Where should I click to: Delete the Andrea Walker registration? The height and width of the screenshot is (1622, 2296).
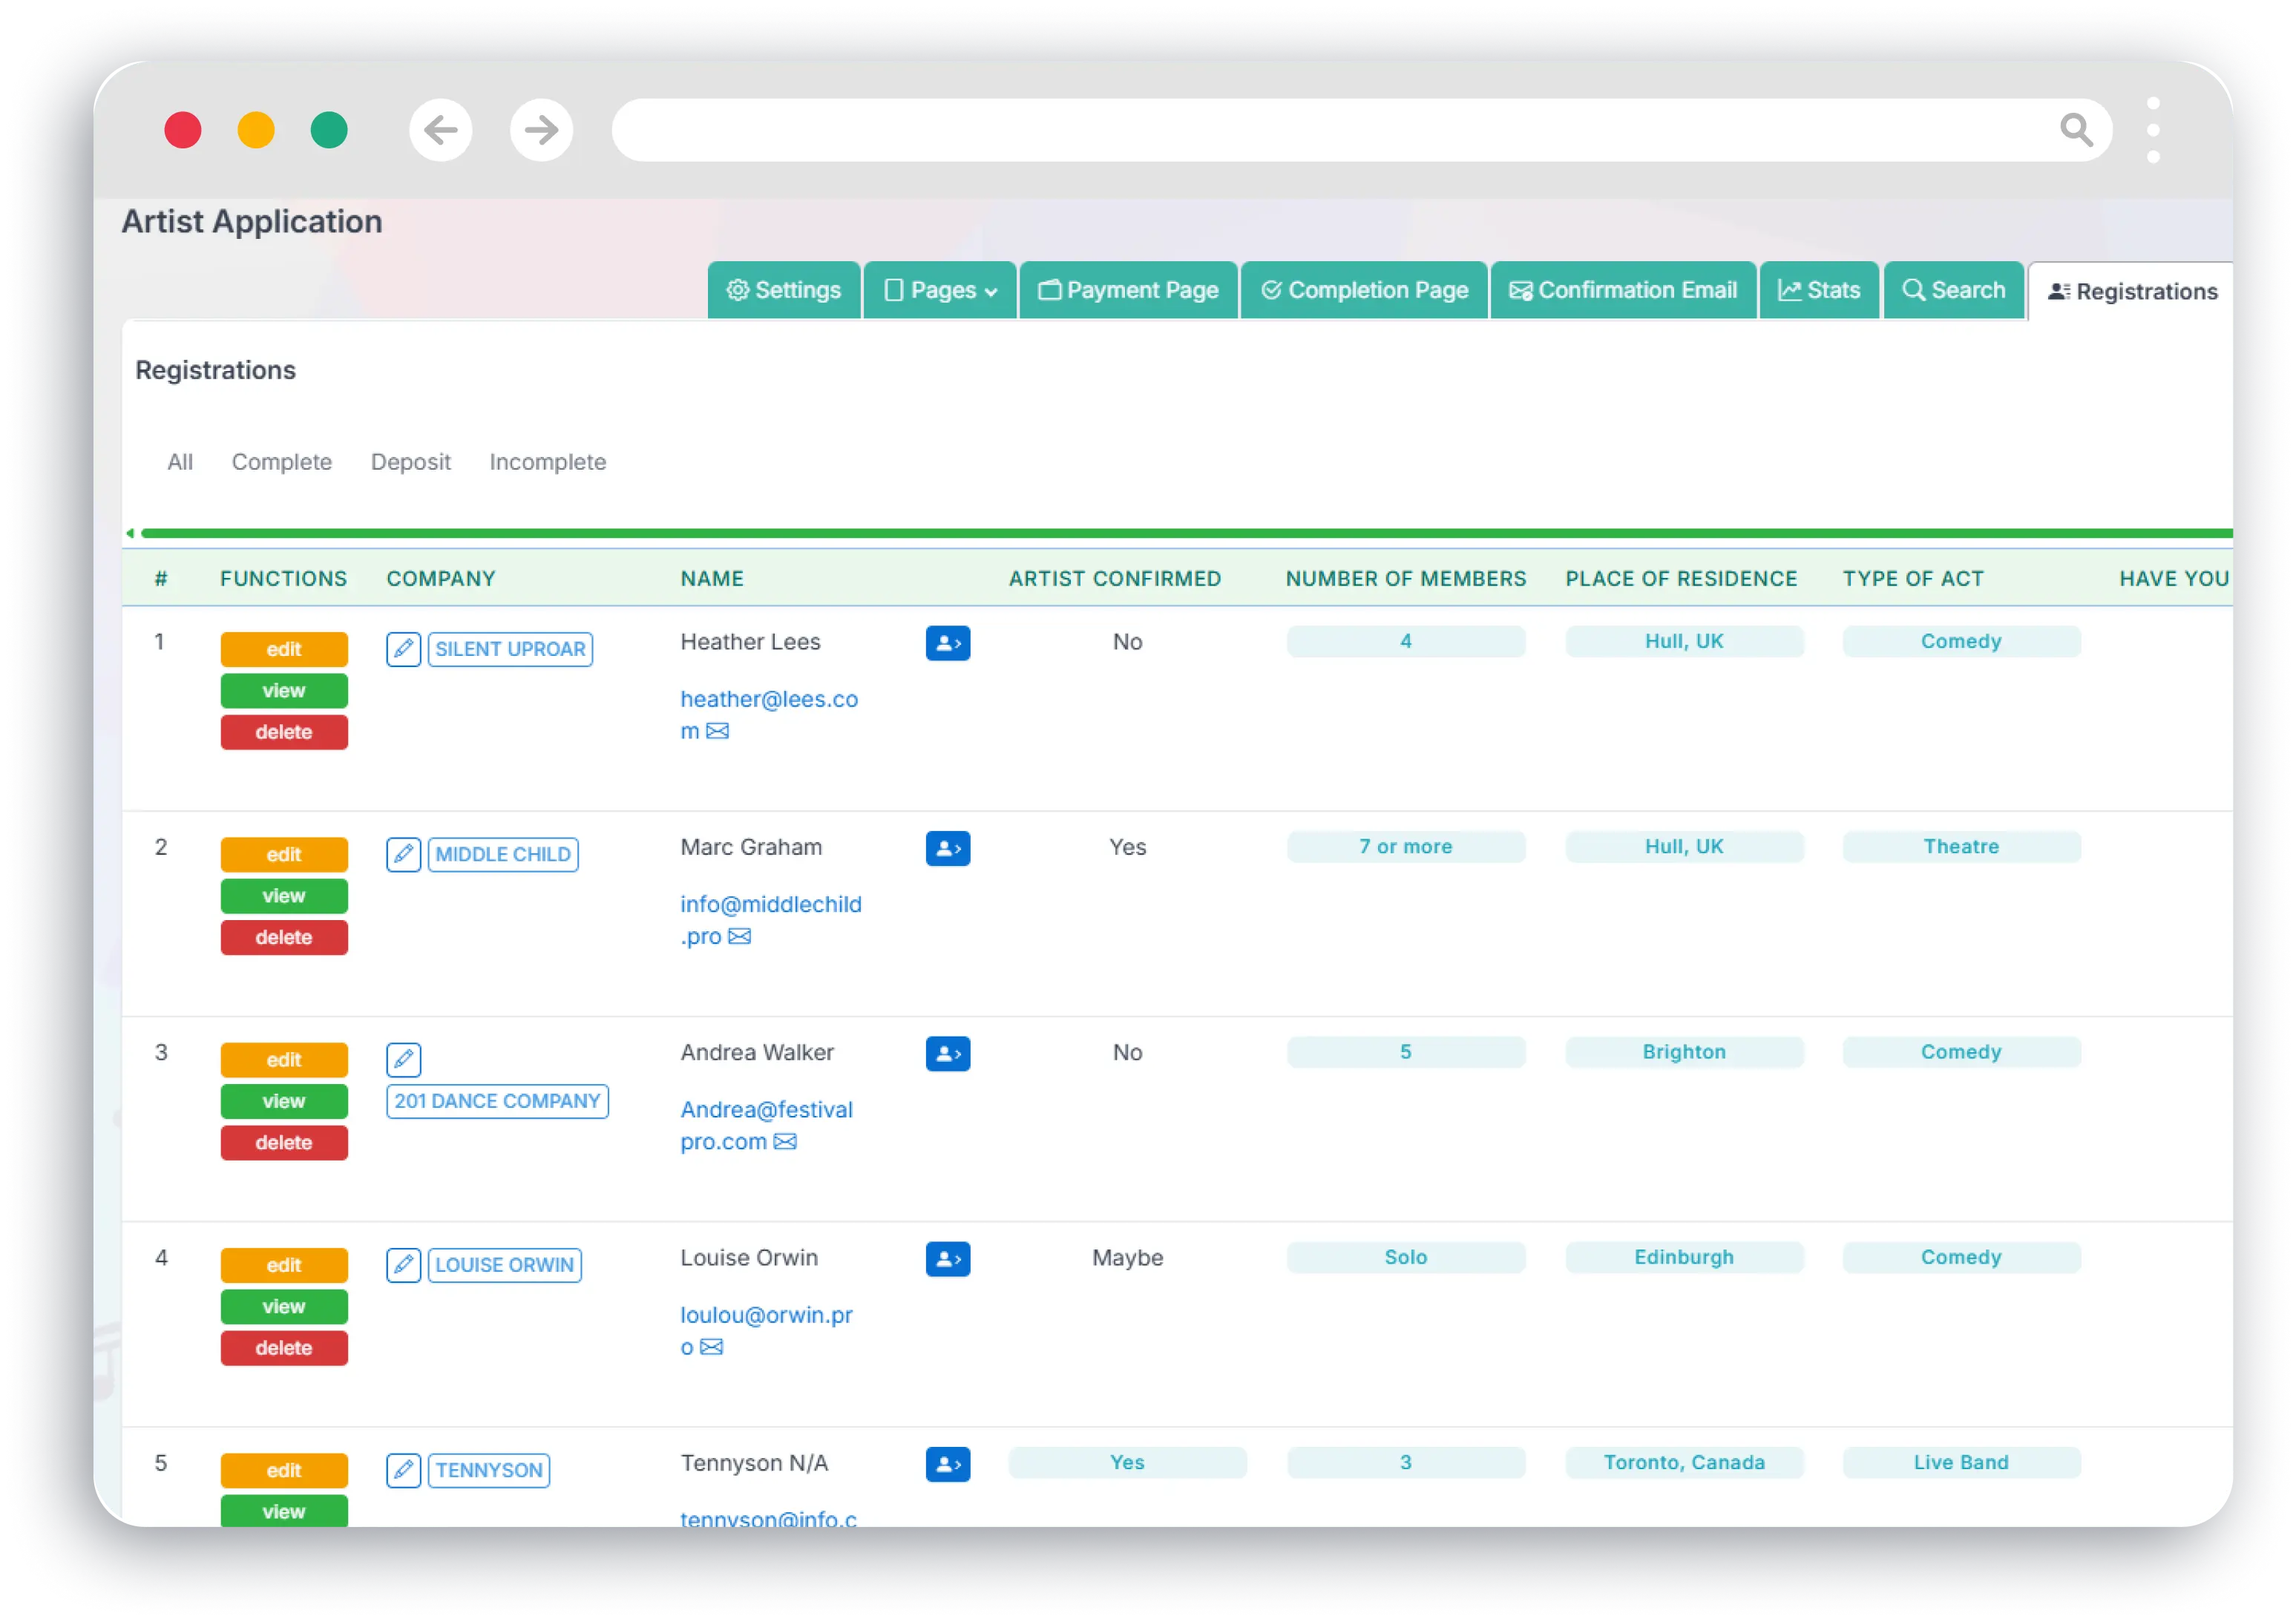click(x=284, y=1142)
